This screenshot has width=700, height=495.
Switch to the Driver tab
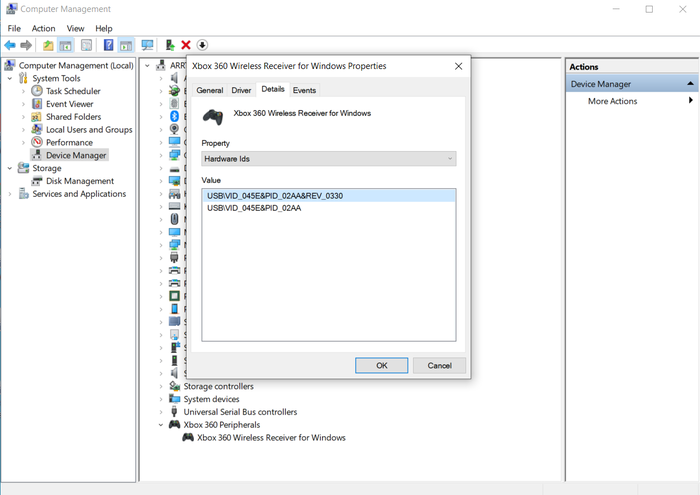[241, 90]
